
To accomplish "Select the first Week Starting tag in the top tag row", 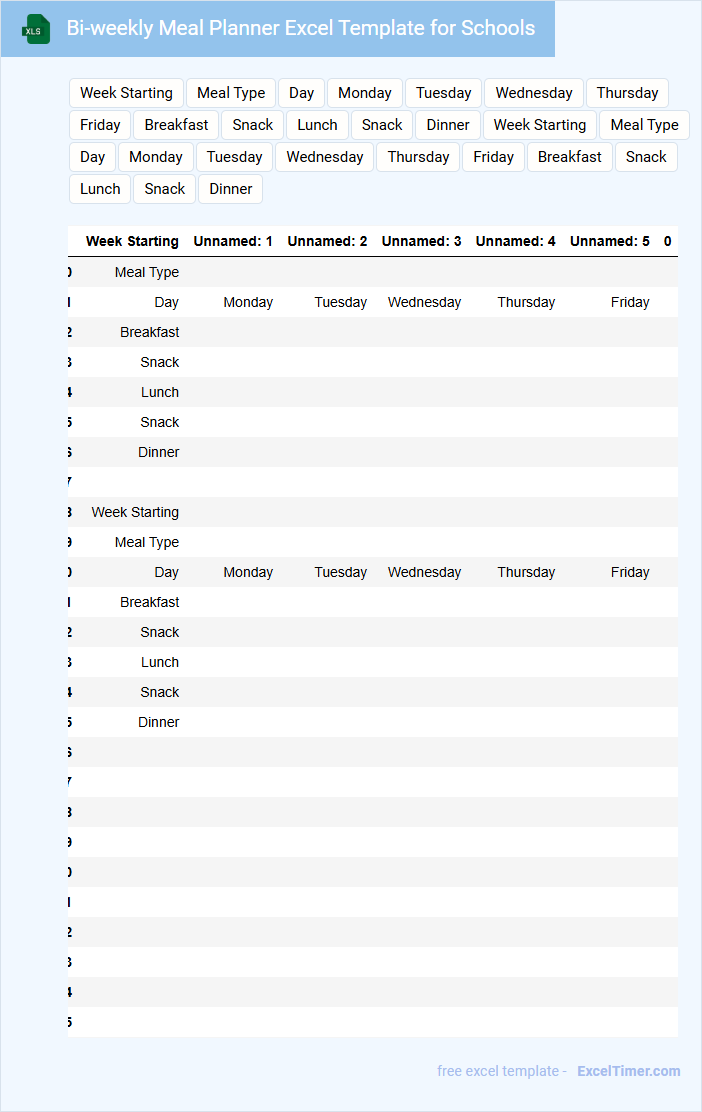I will [x=126, y=93].
